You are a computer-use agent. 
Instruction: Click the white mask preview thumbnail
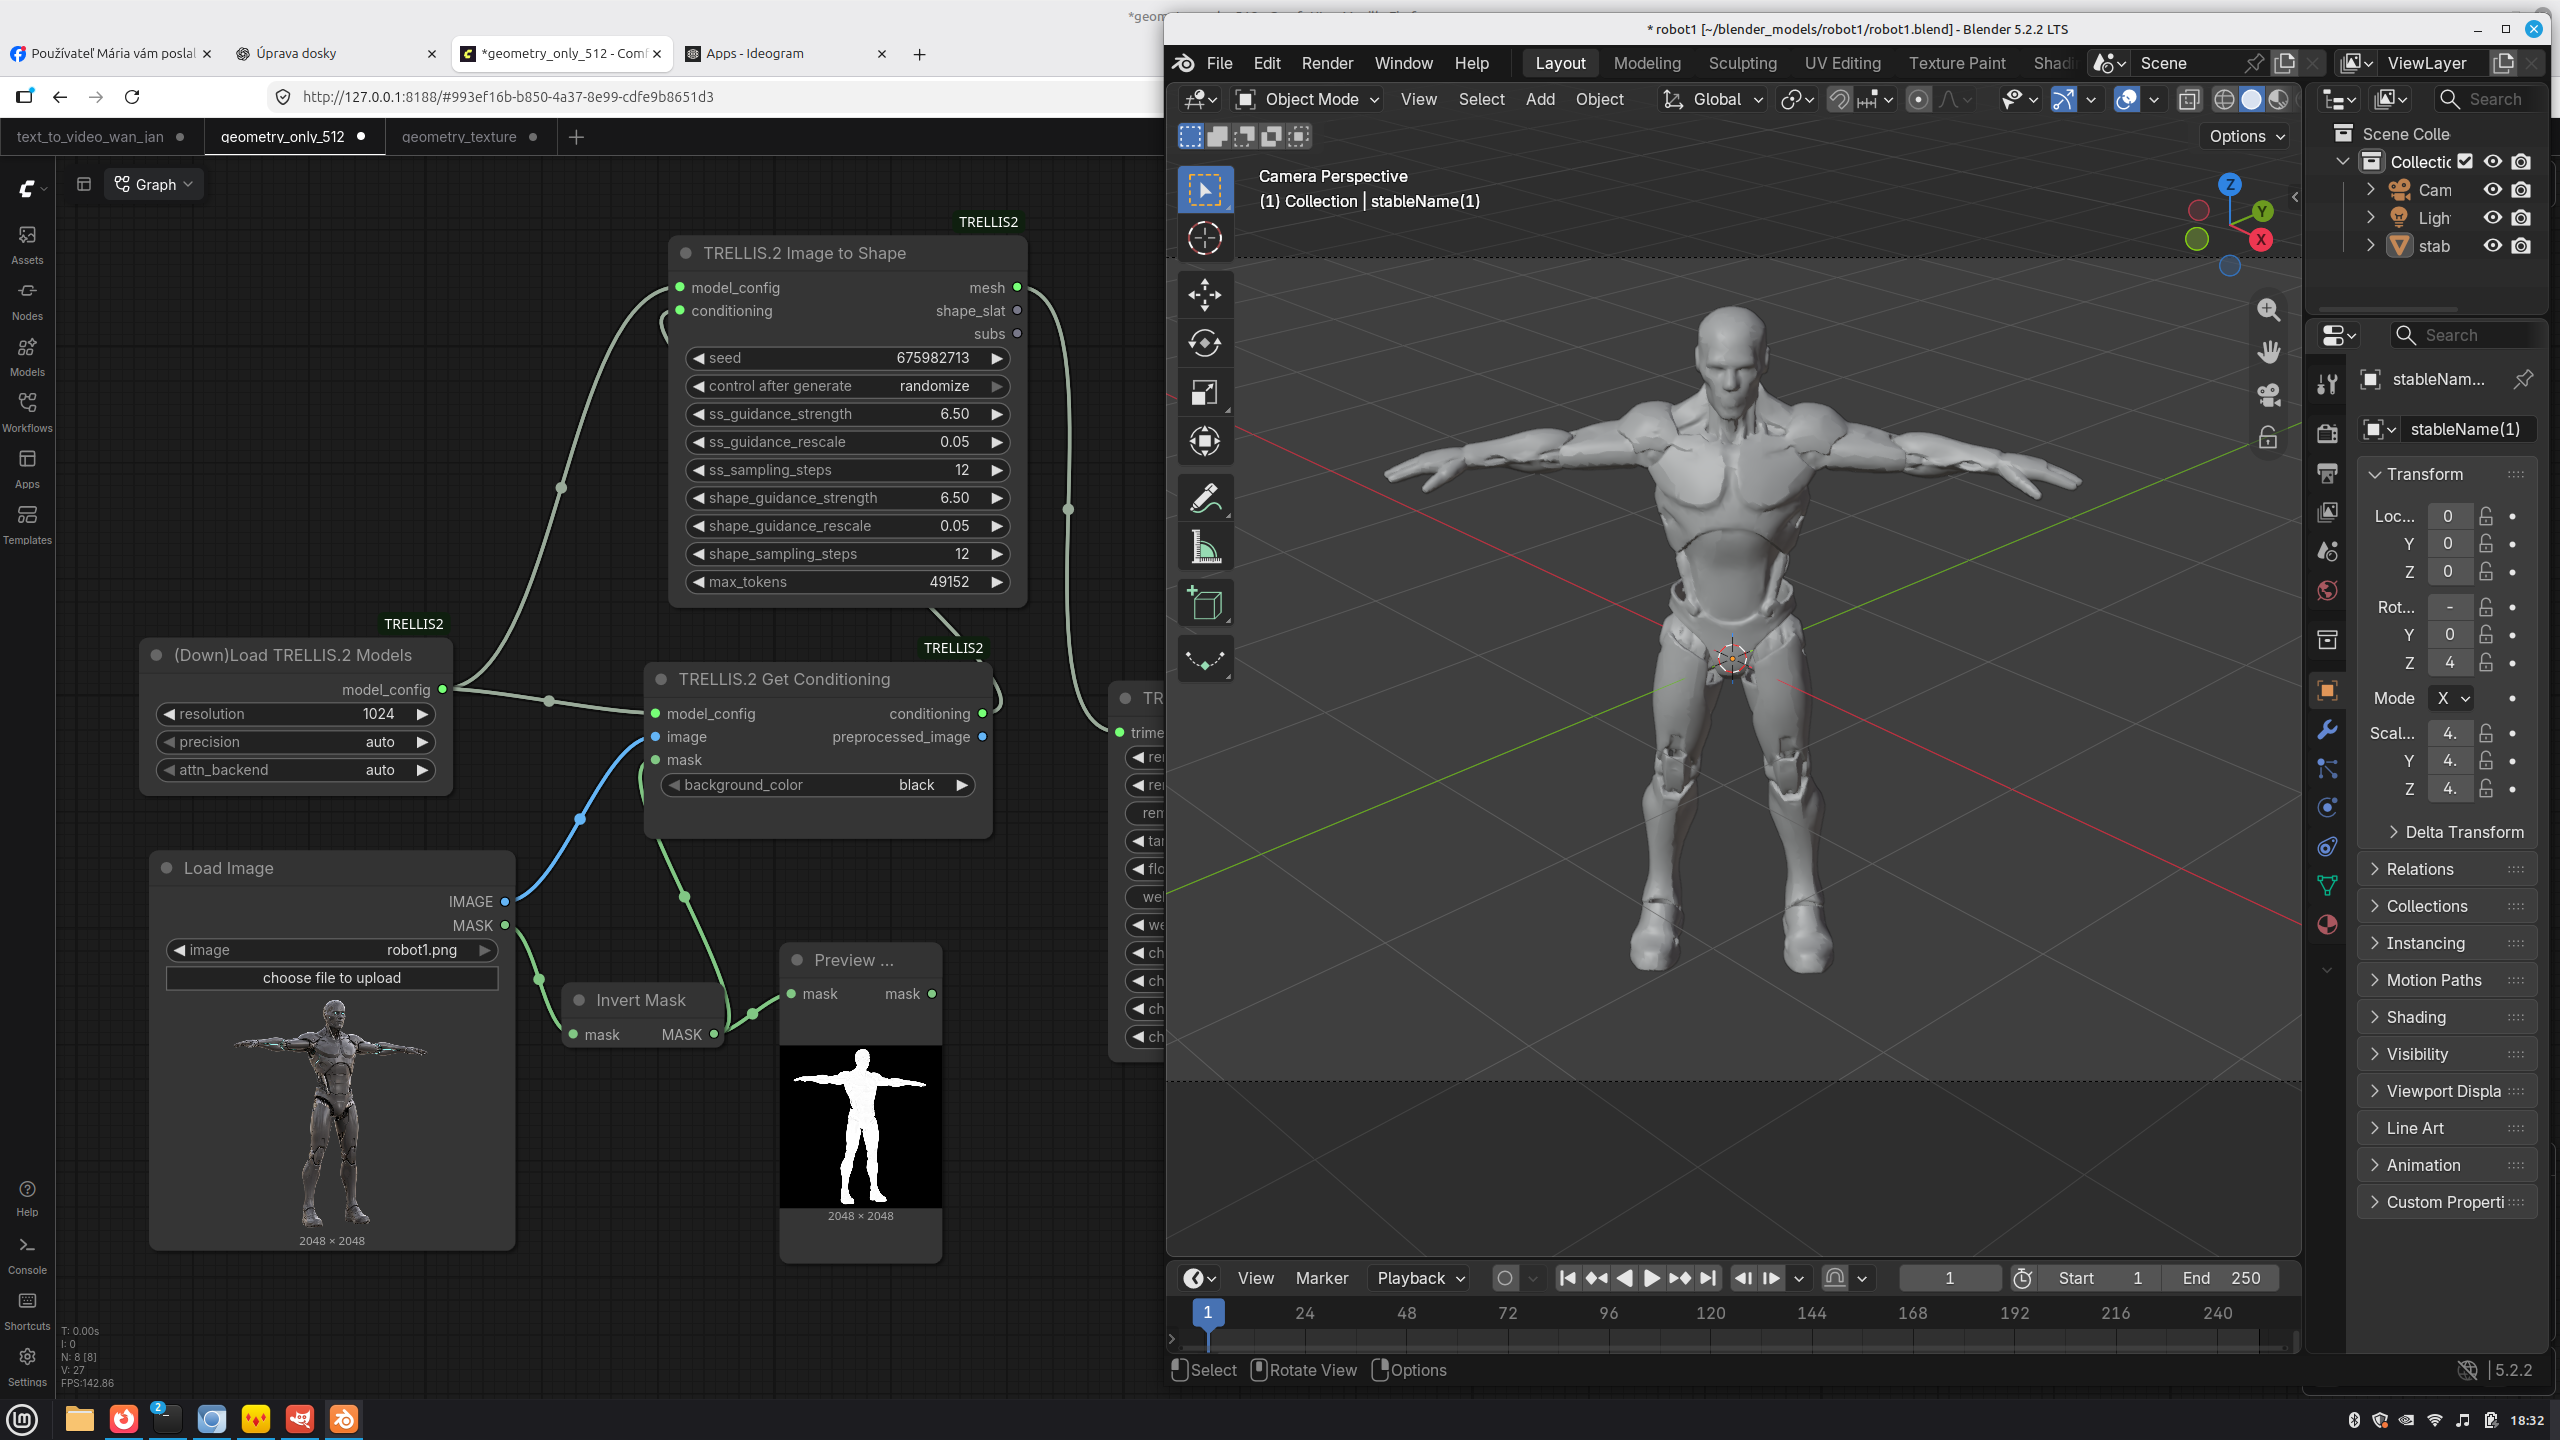[860, 1127]
